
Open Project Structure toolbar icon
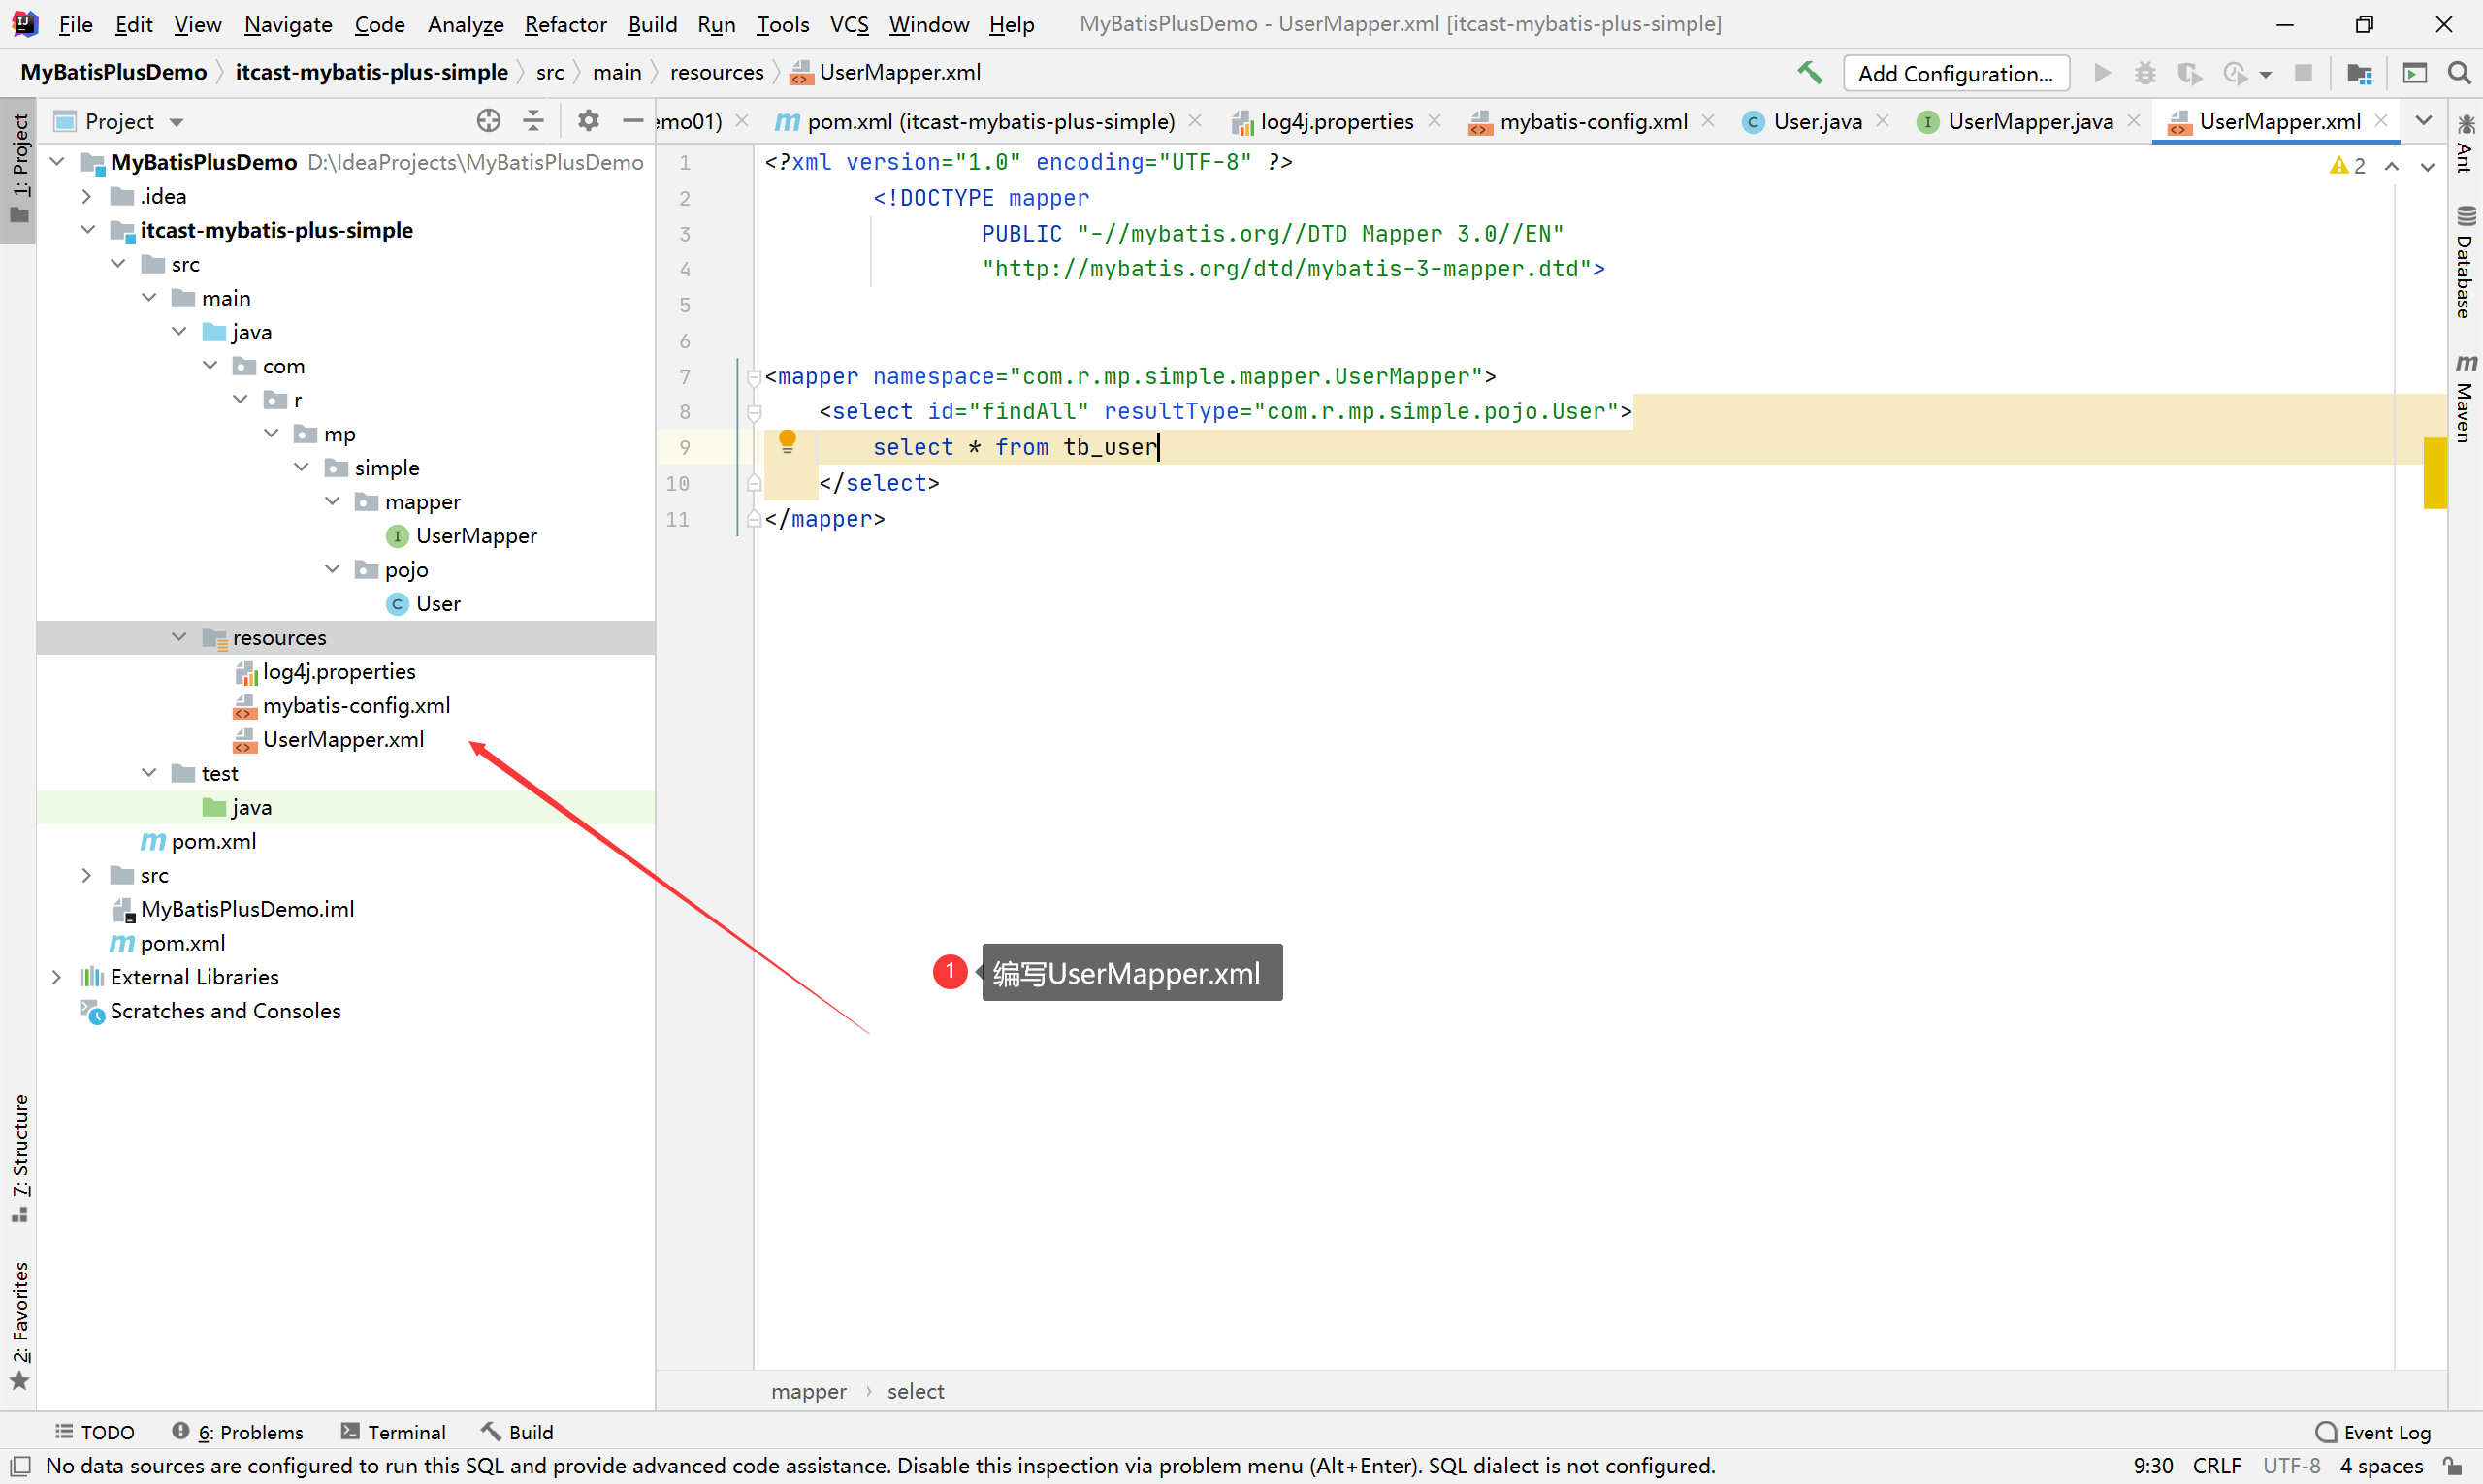pyautogui.click(x=2359, y=73)
